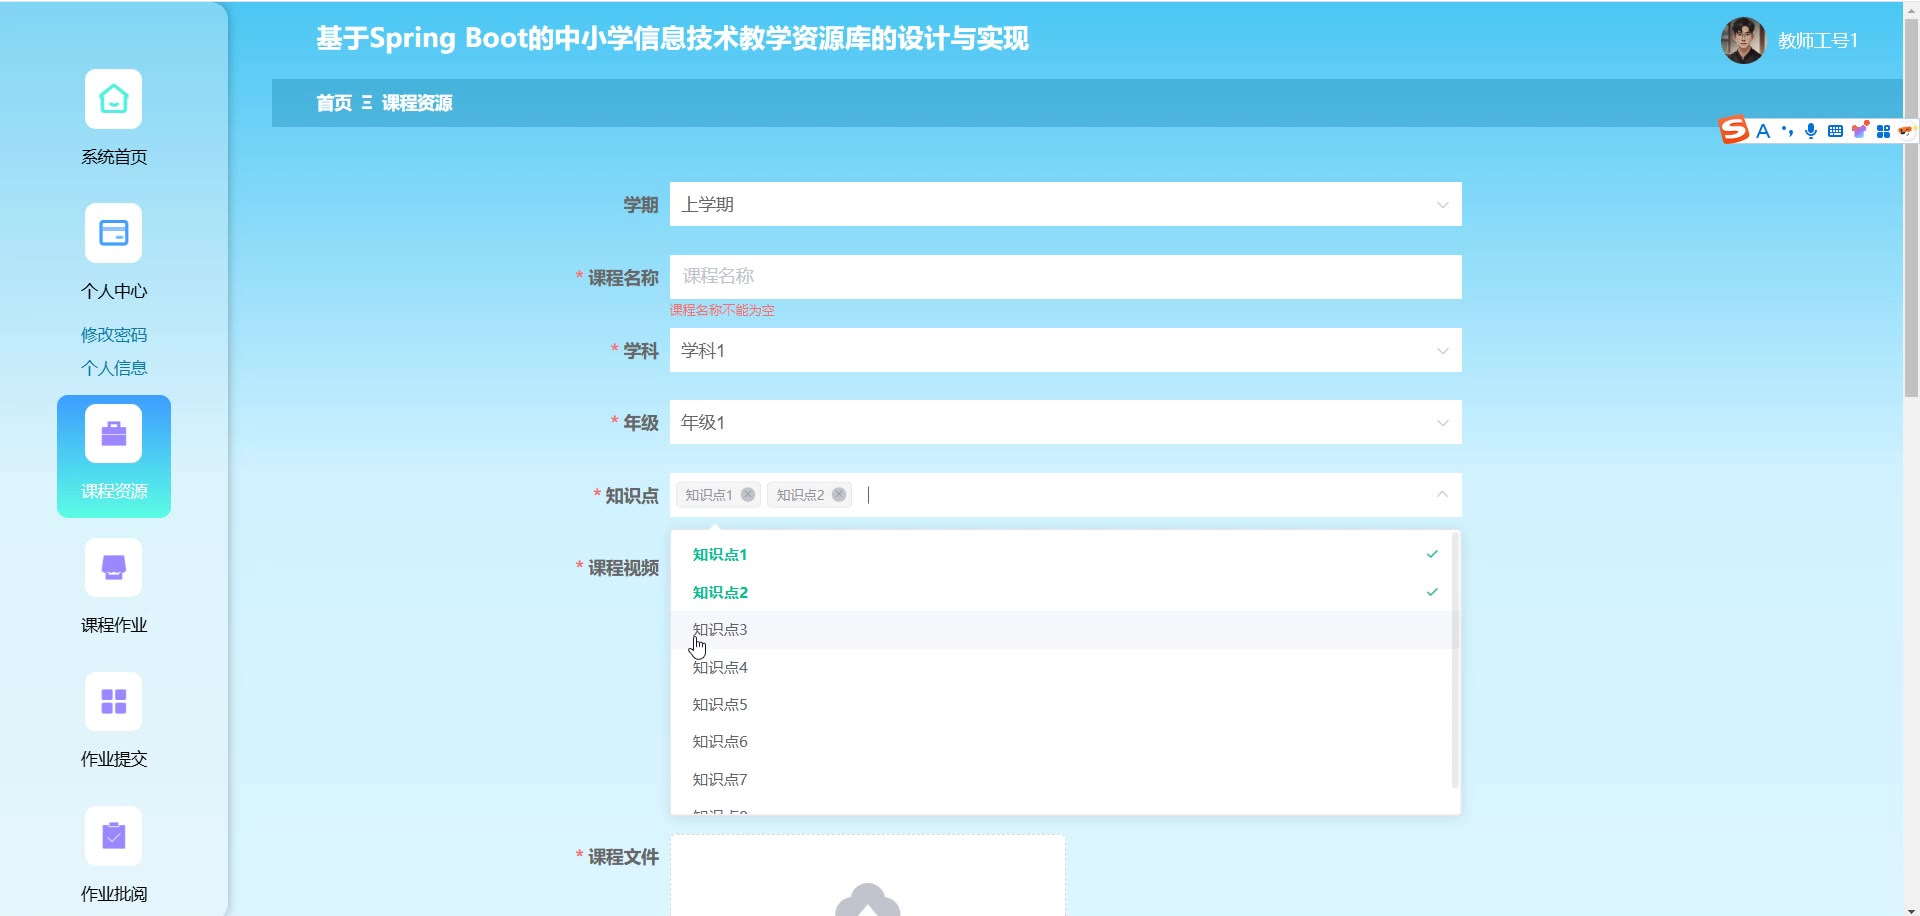
Task: Click the page title starting 基于Spring Boot
Action: point(672,38)
